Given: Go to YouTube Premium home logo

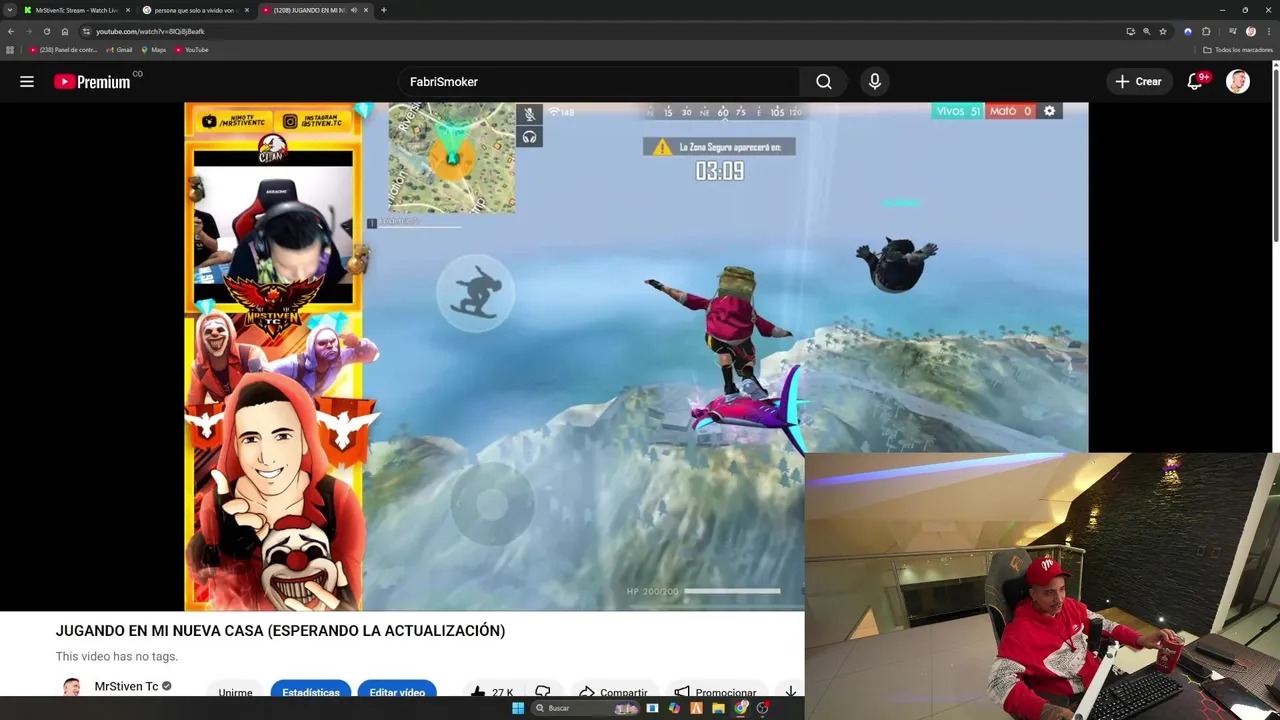Looking at the screenshot, I should pos(92,82).
